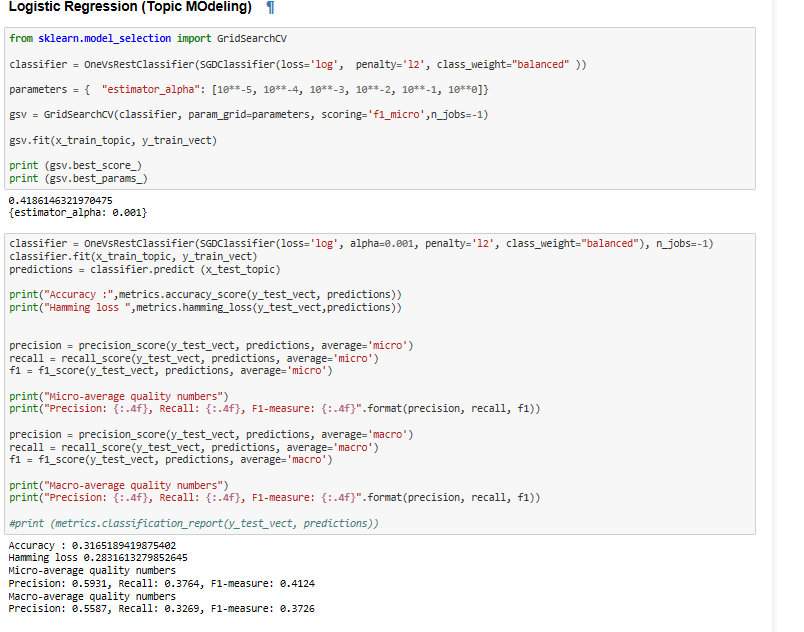
Task: Click the print("Accuracy :" ...) code line
Action: [x=206, y=294]
